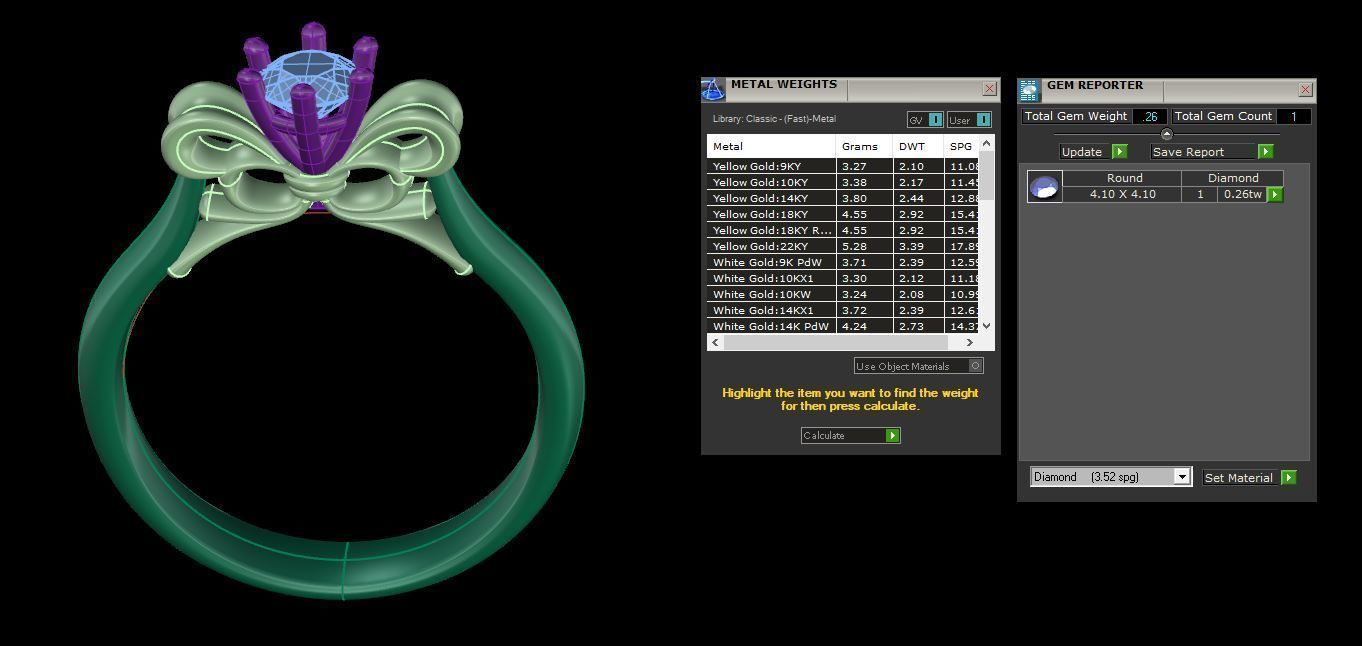Toggle the GV library switch
Image resolution: width=1362 pixels, height=646 pixels.
pyautogui.click(x=925, y=120)
